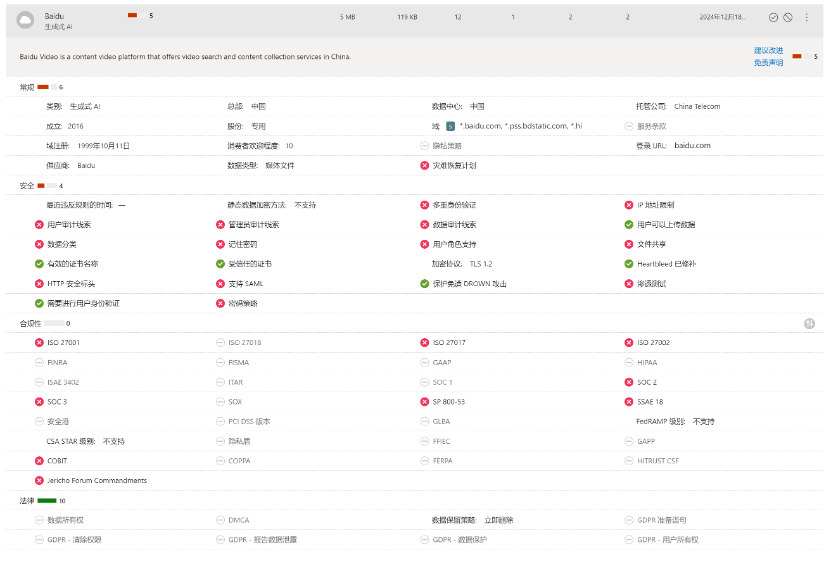The height and width of the screenshot is (564, 832).
Task: Click the TLS 1.2 encryption protocol value
Action: (481, 264)
